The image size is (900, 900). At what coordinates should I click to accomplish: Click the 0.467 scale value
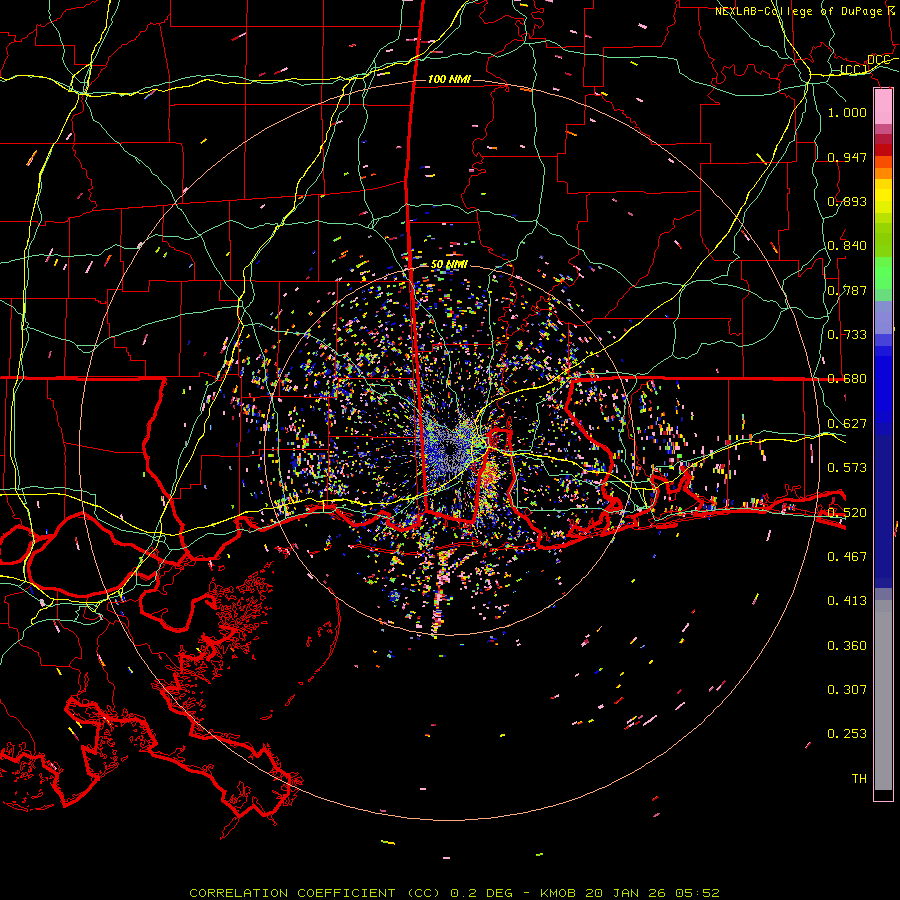(x=847, y=556)
